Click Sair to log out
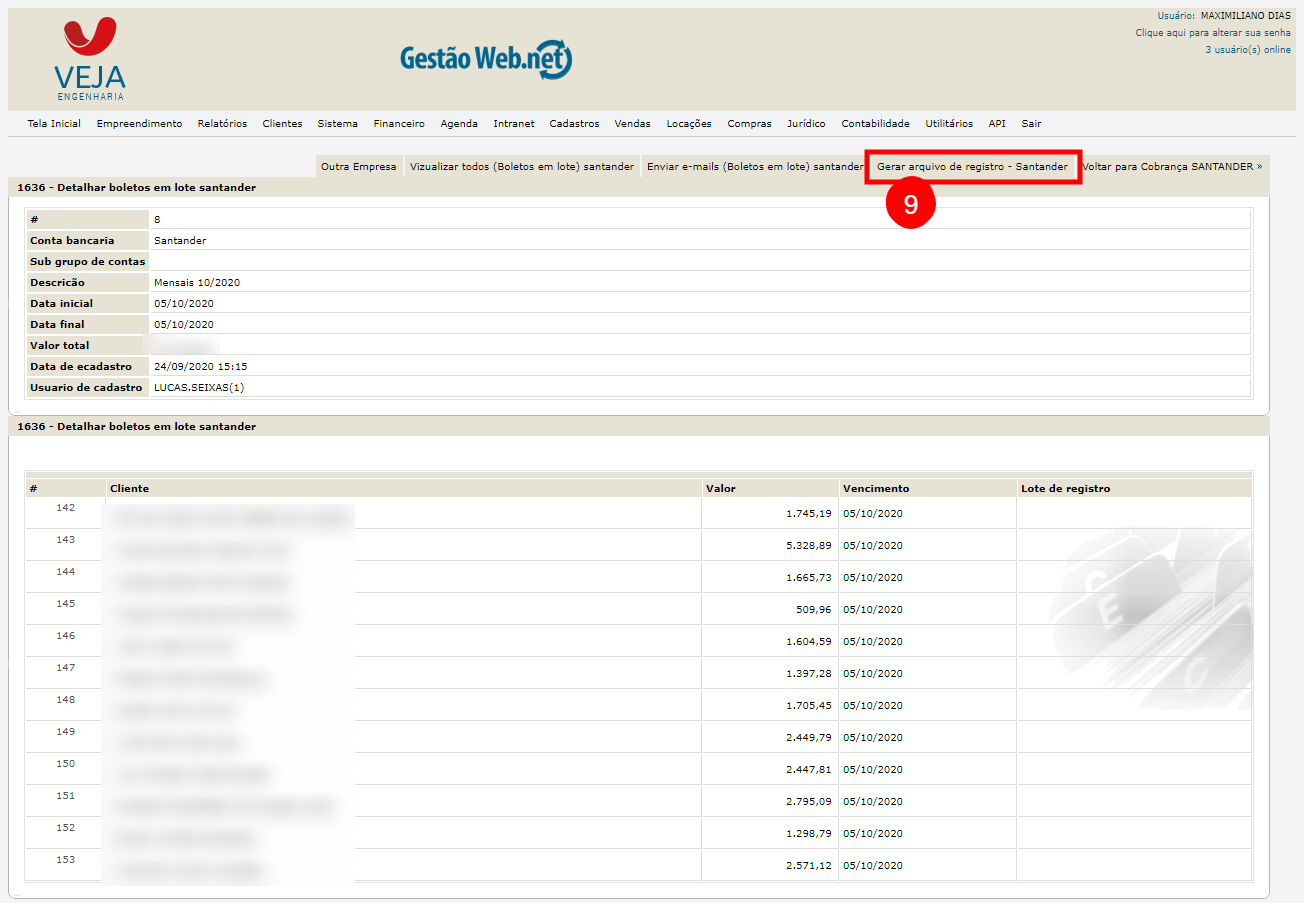Image resolution: width=1304 pixels, height=903 pixels. [1031, 124]
